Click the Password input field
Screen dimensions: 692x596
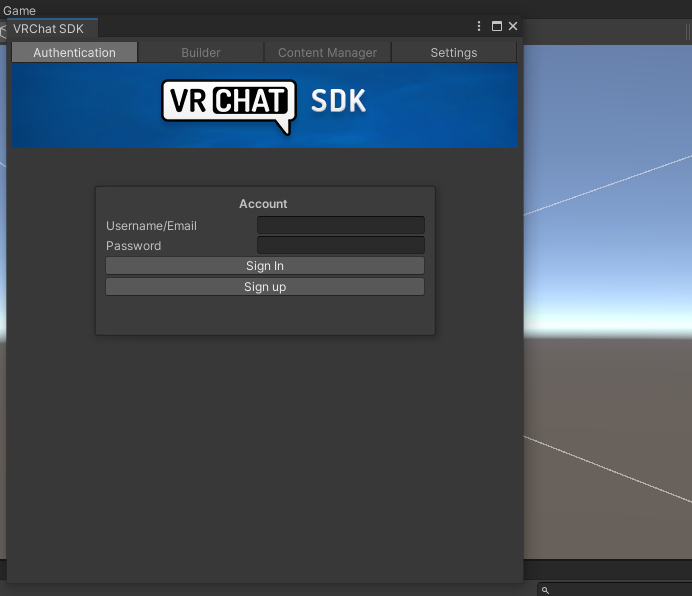(x=341, y=245)
